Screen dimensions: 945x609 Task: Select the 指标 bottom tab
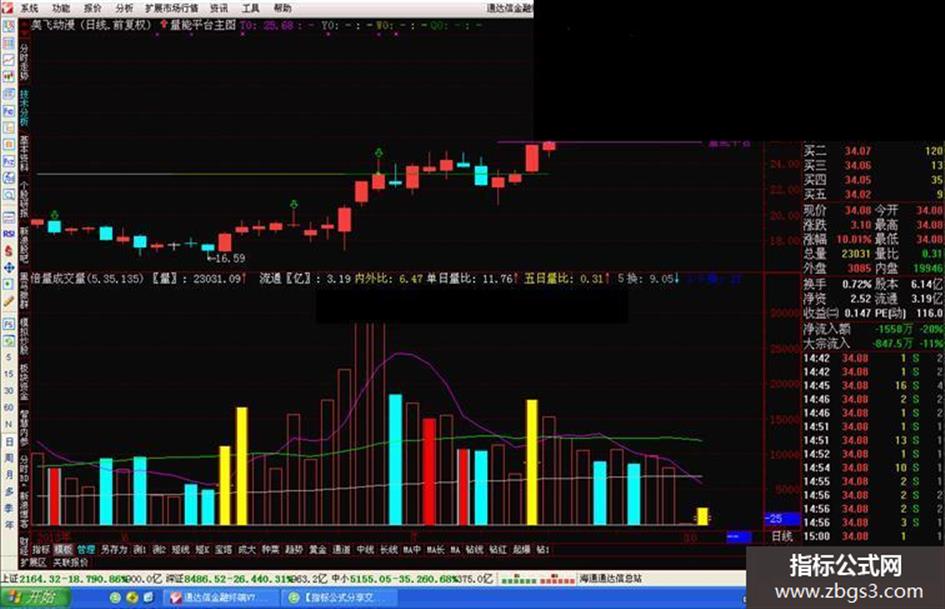(41, 549)
